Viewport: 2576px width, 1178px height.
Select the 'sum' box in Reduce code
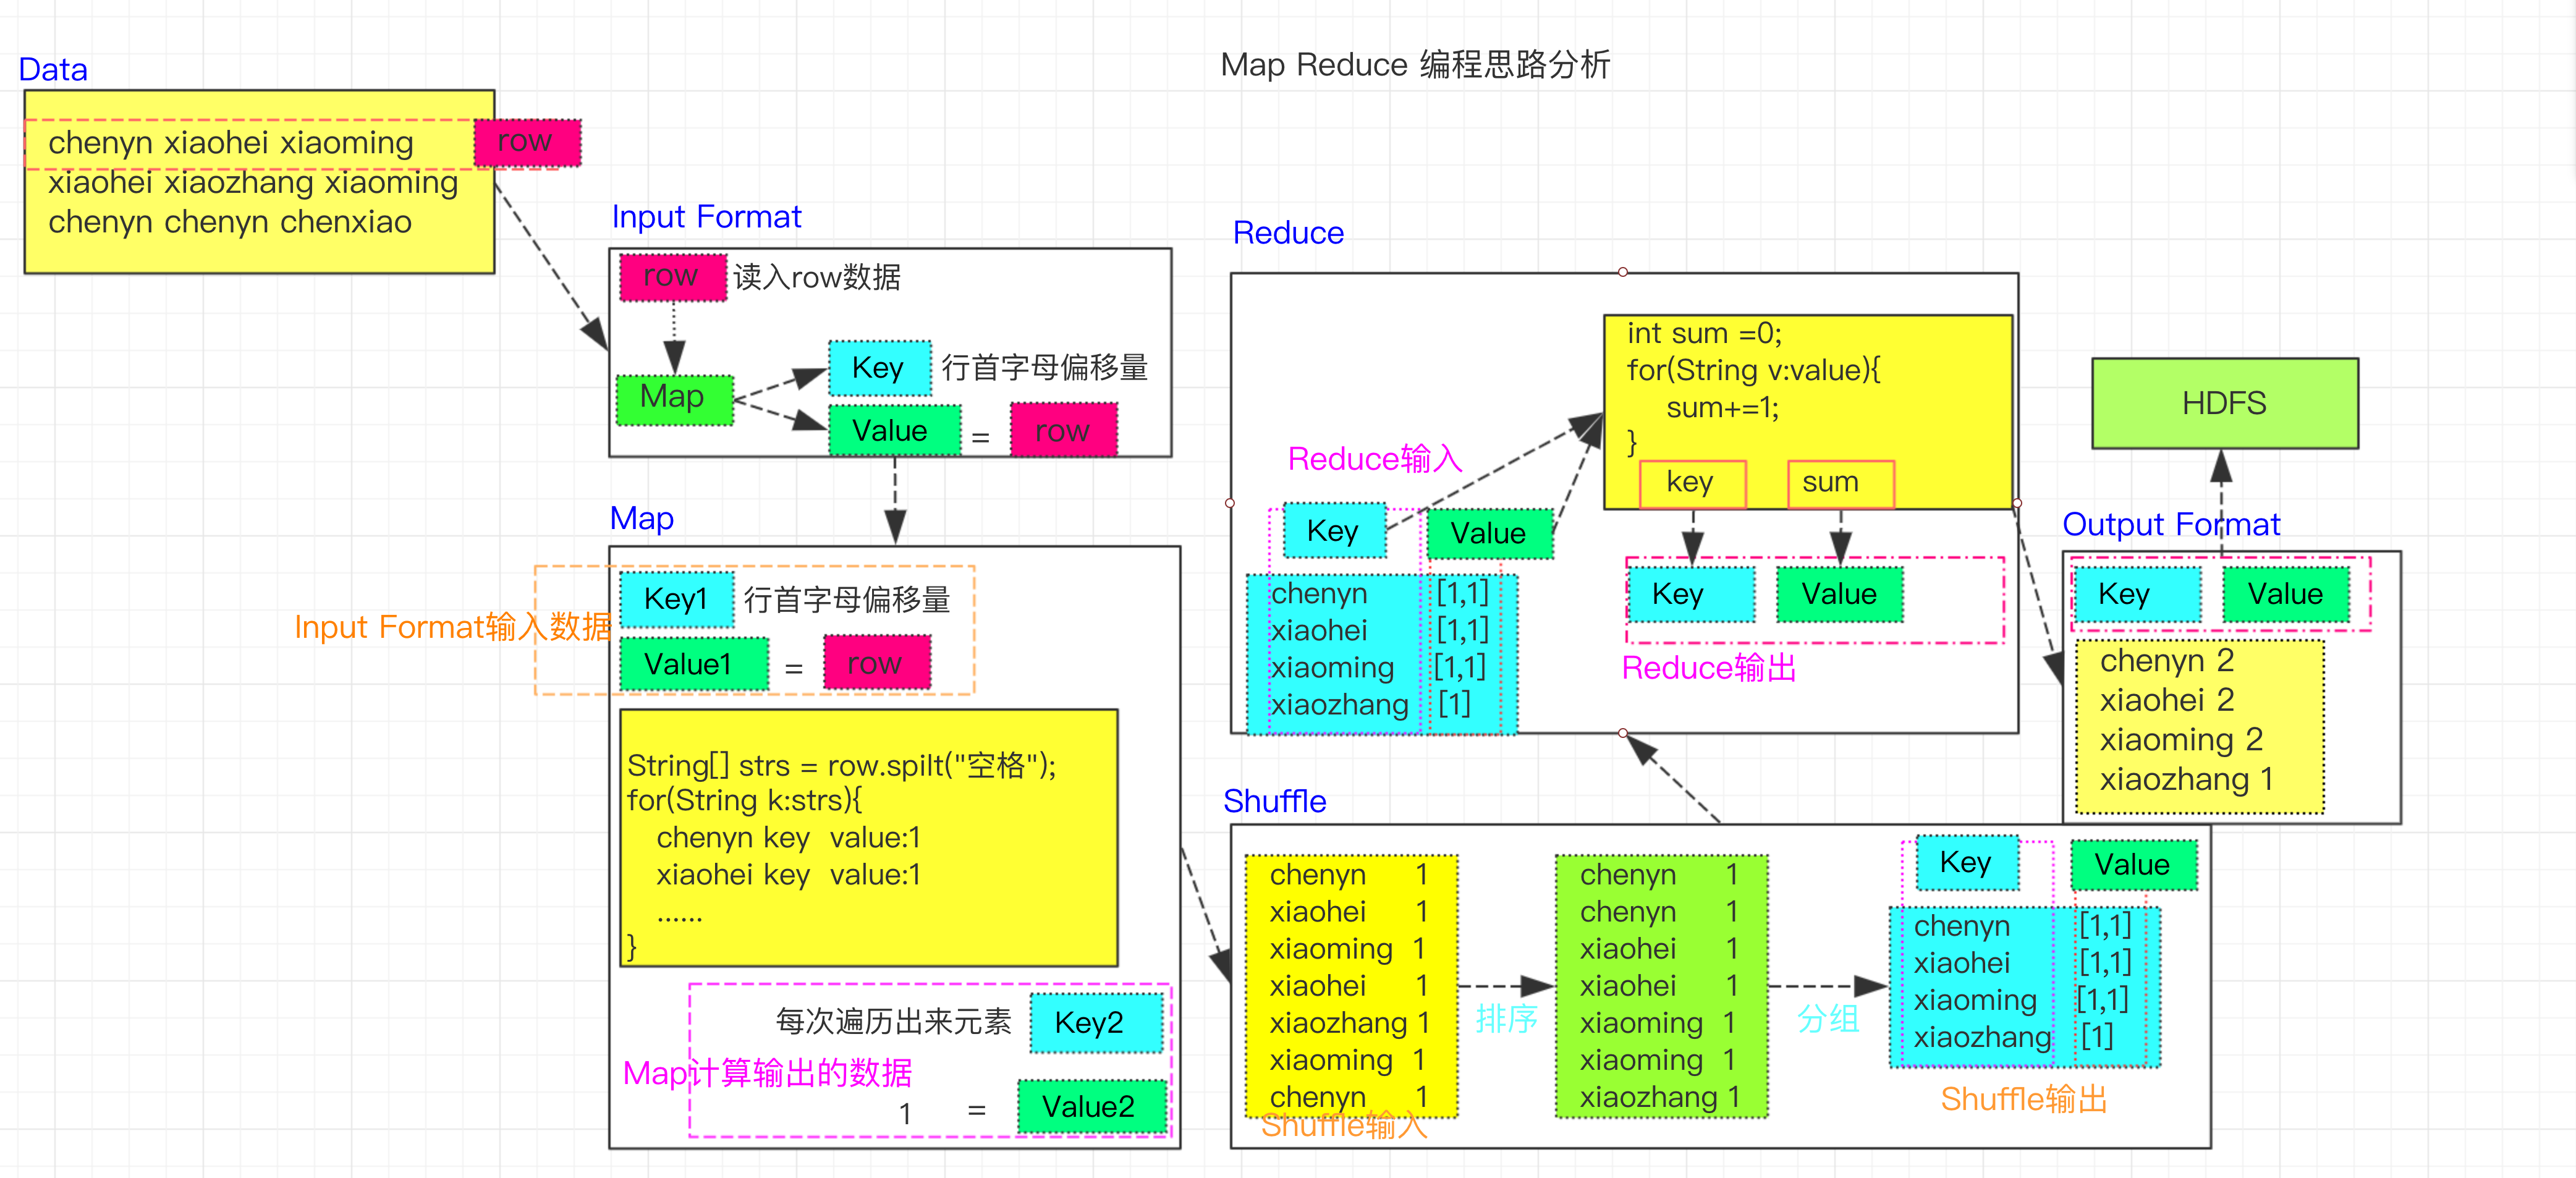click(x=1840, y=484)
